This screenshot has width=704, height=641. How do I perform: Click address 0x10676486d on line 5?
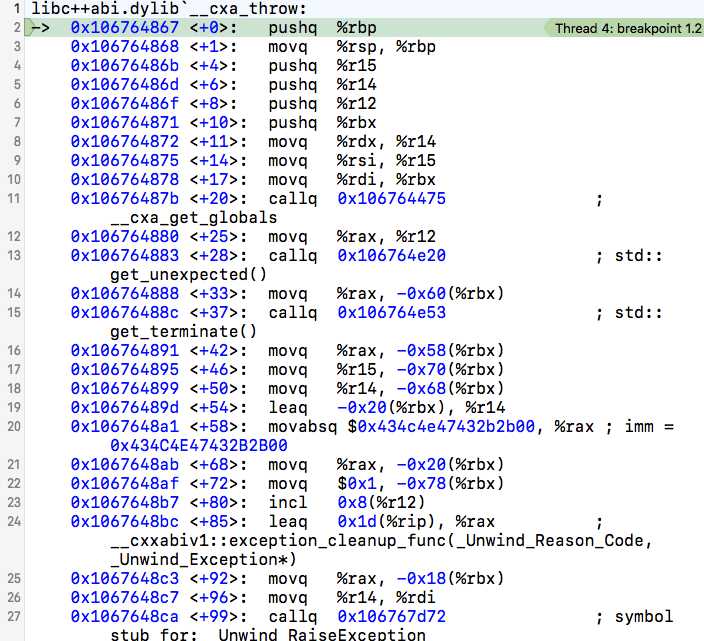[x=125, y=85]
